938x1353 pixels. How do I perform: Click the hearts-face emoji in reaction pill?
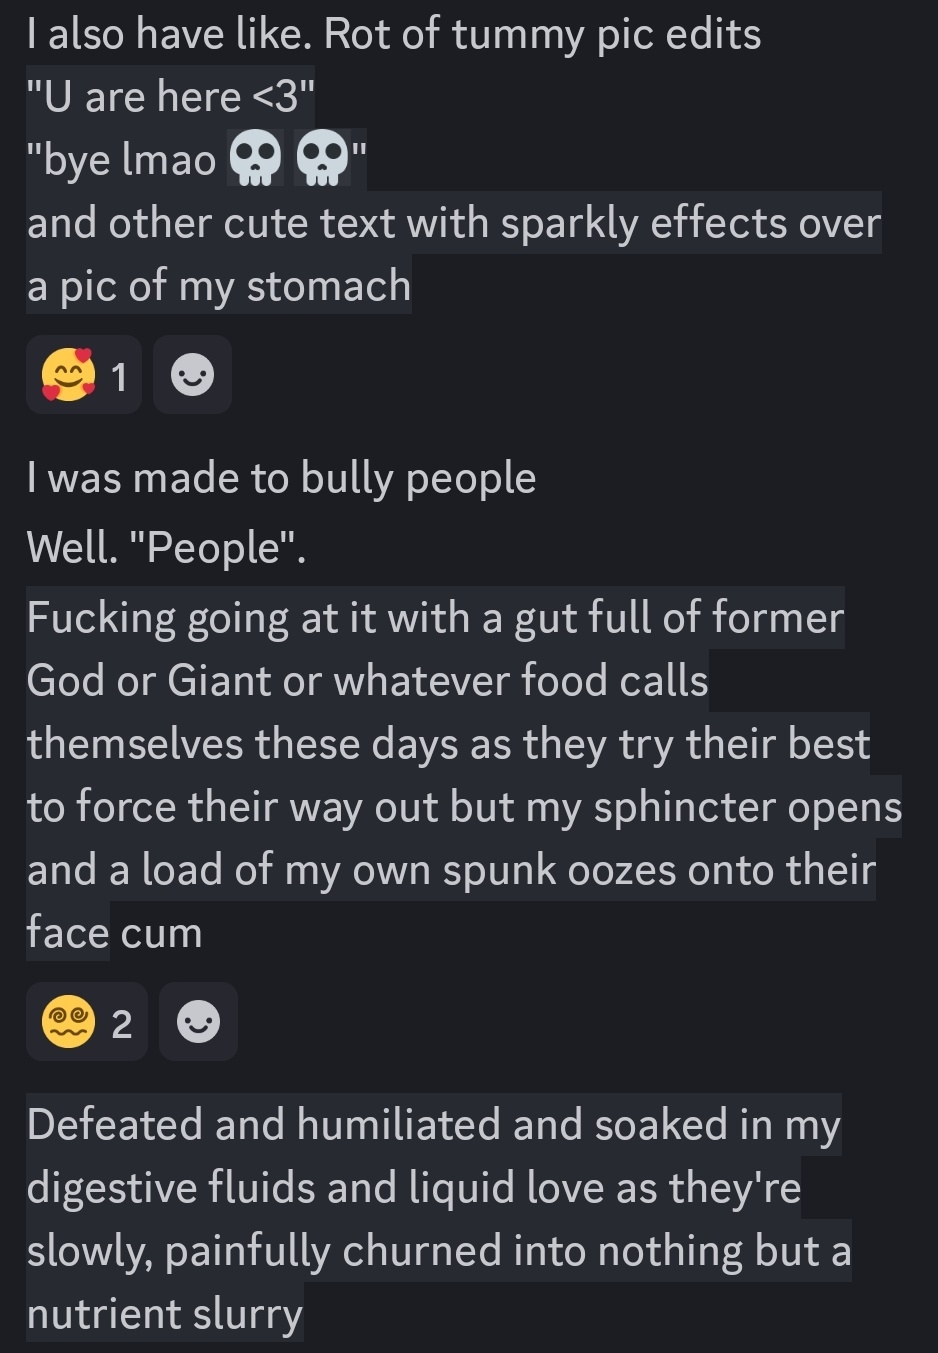(67, 375)
